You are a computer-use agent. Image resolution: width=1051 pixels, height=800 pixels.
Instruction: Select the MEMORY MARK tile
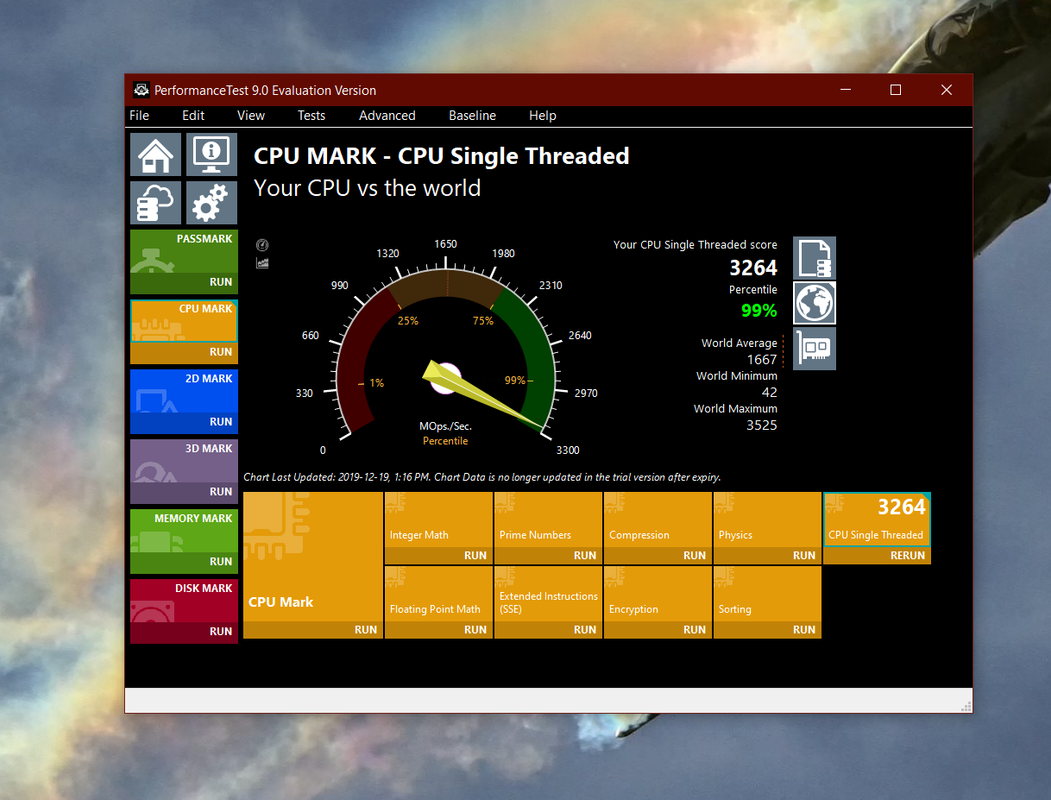click(x=184, y=531)
